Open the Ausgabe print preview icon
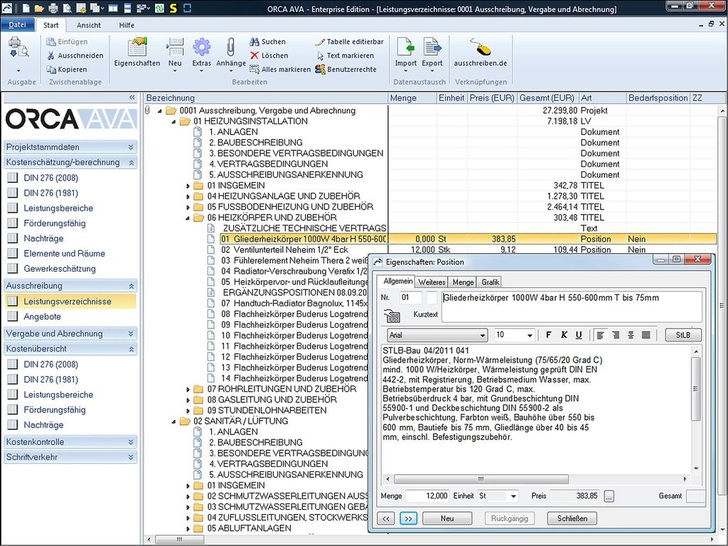The height and width of the screenshot is (546, 728). pos(19,48)
